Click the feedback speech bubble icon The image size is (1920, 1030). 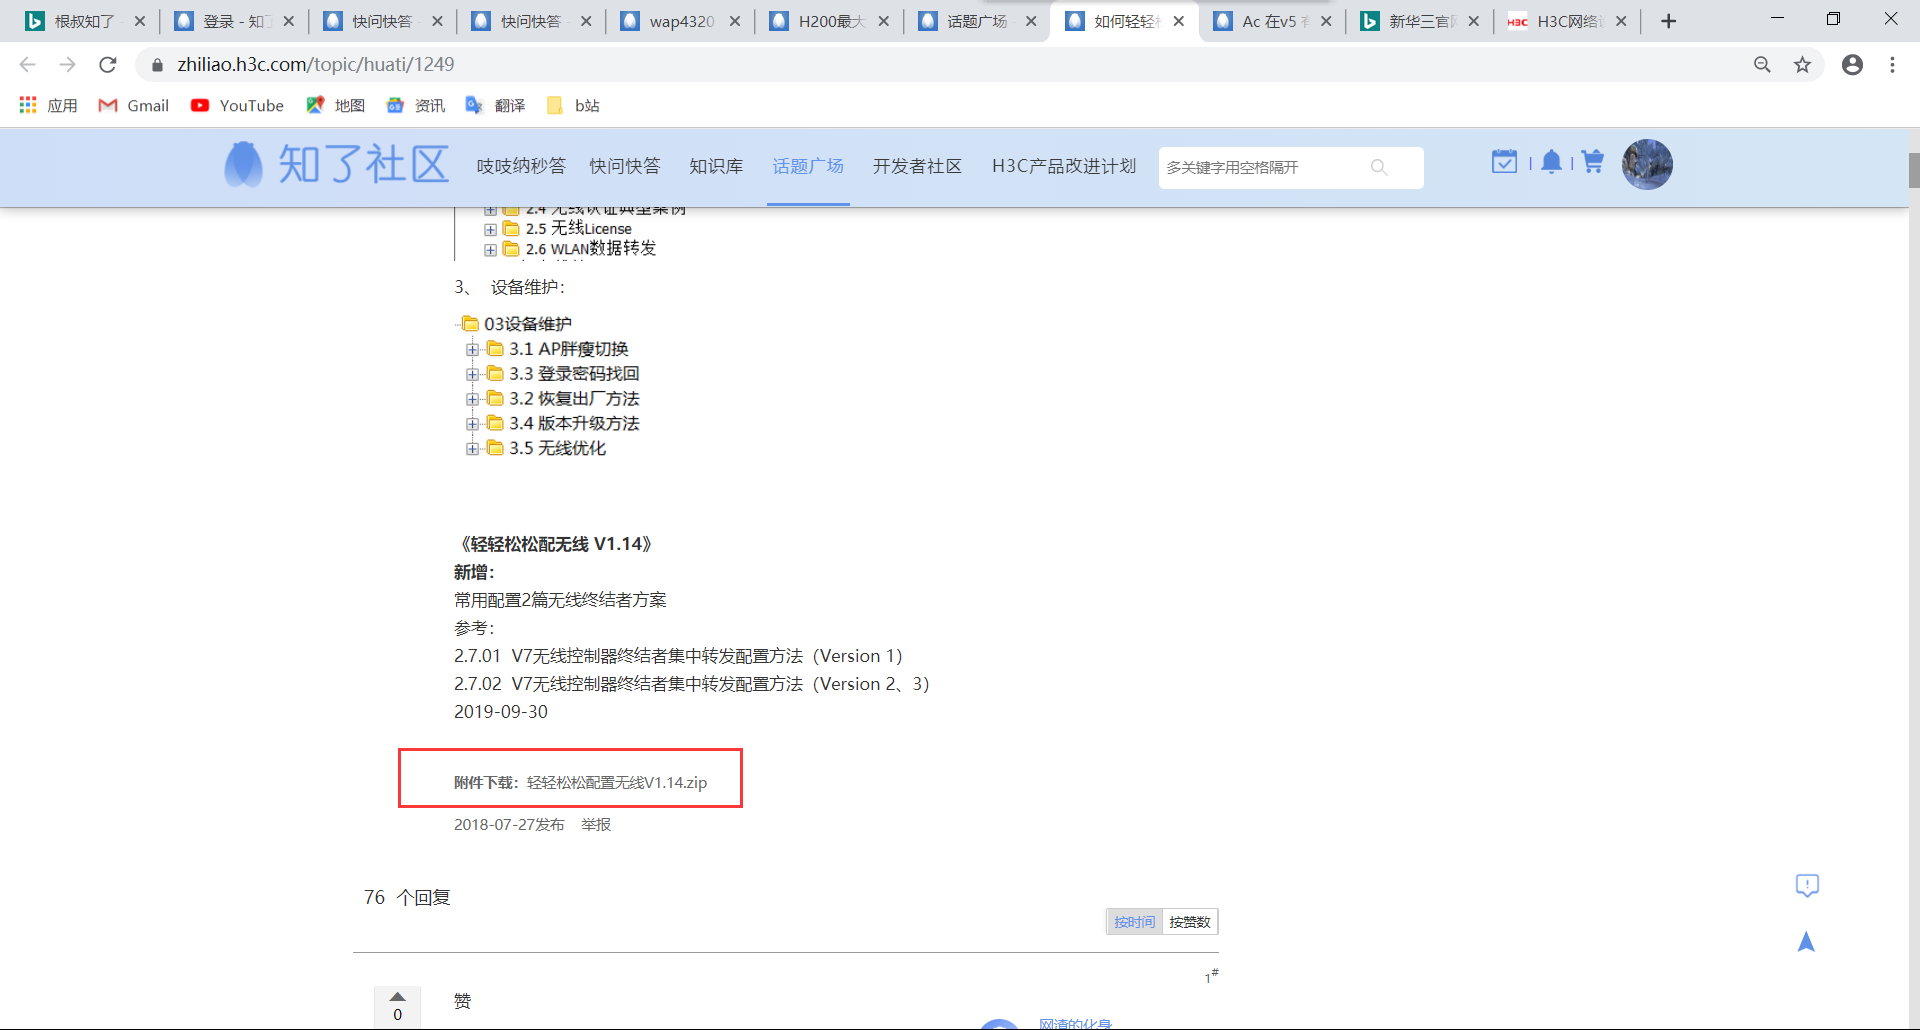pyautogui.click(x=1807, y=885)
